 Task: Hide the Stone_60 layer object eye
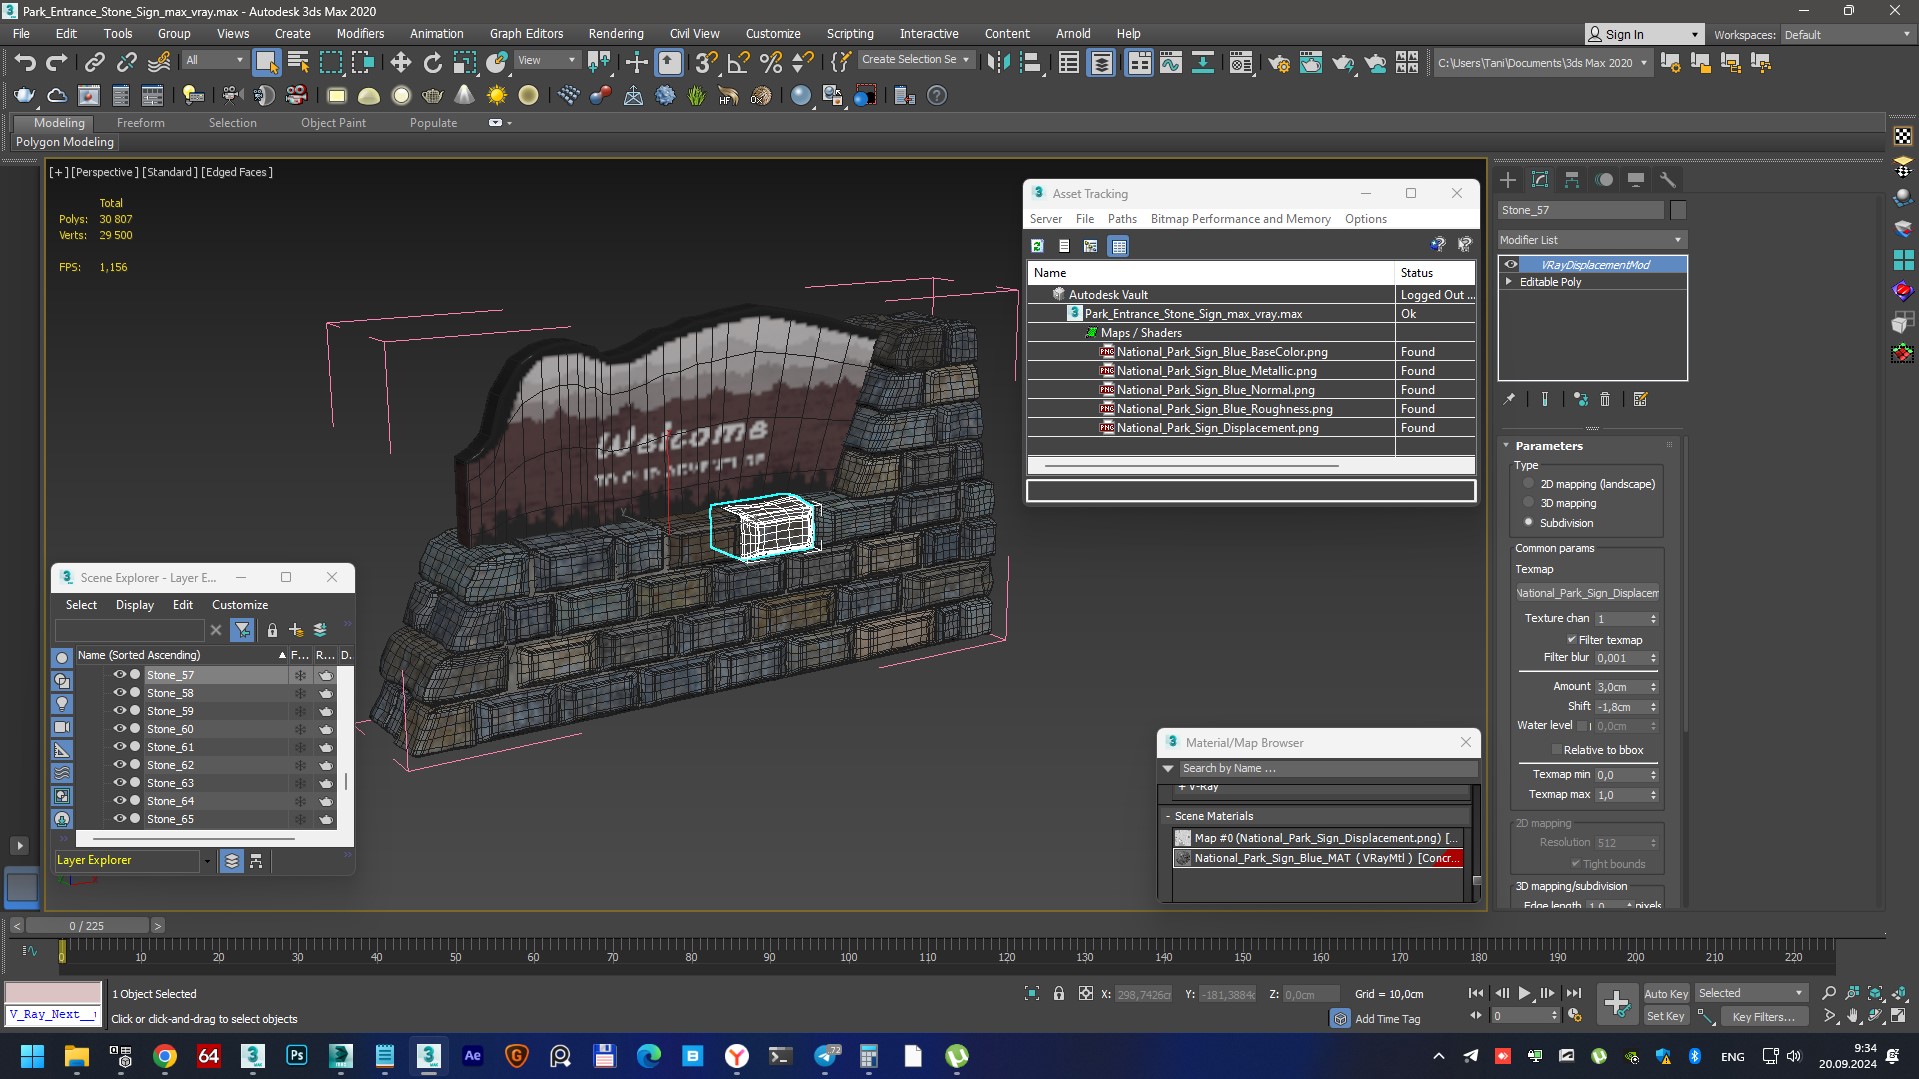[x=119, y=729]
